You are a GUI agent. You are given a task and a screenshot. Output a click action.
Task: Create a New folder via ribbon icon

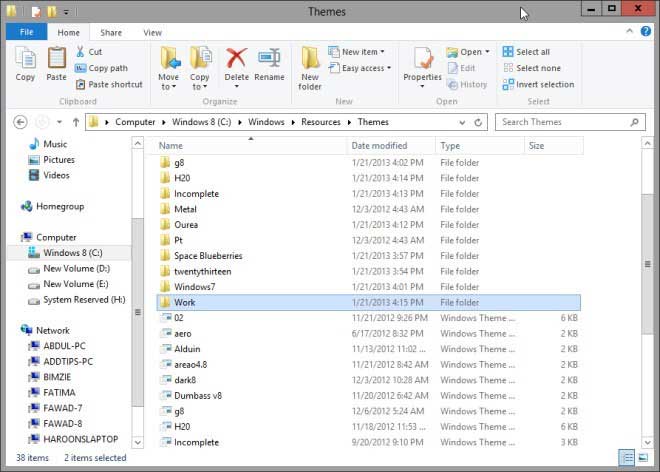coord(310,66)
